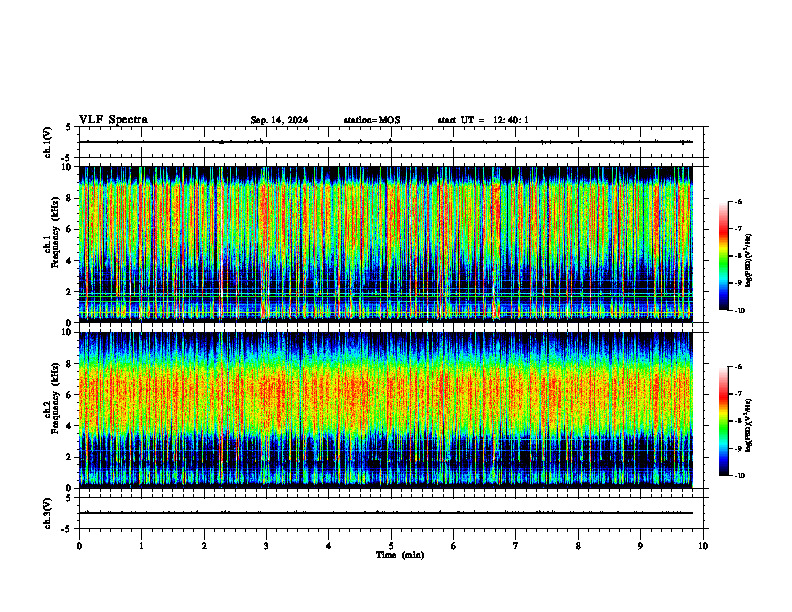Click the 'VLF Spectra' title text
The image size is (792, 612).
pos(113,120)
